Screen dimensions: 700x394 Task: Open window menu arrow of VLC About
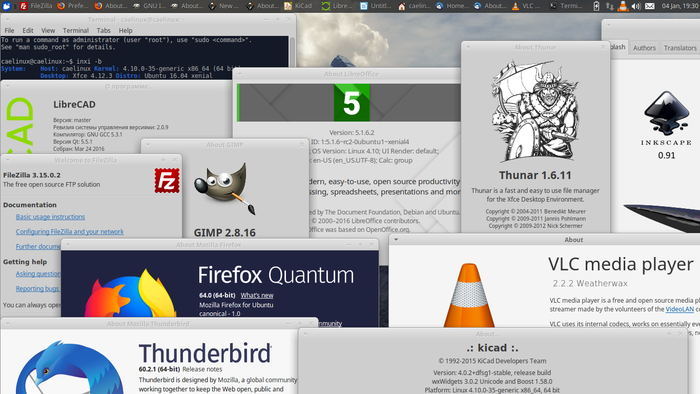(x=396, y=240)
